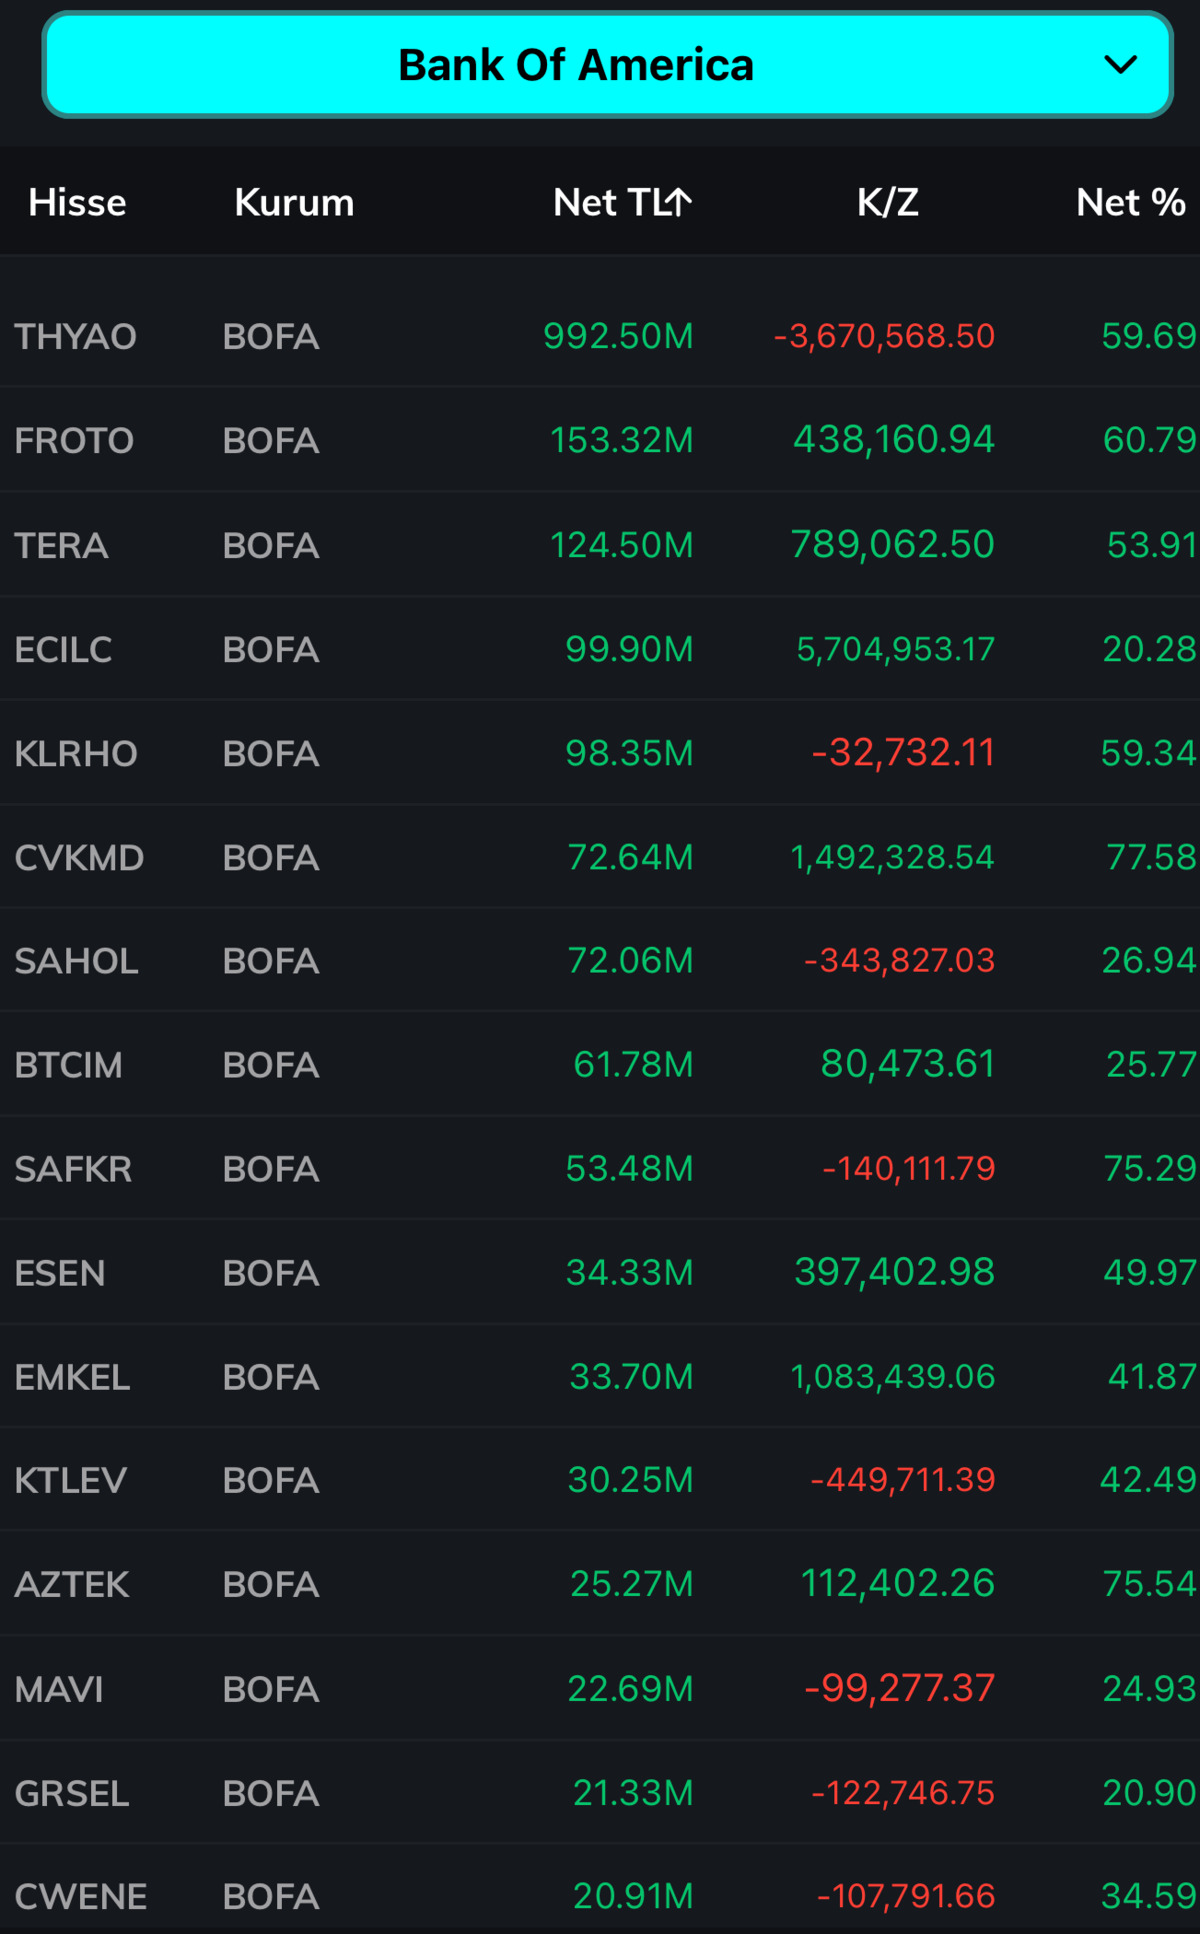Open the KLRHO ticker
Screen dimensions: 1200x1934
76,753
